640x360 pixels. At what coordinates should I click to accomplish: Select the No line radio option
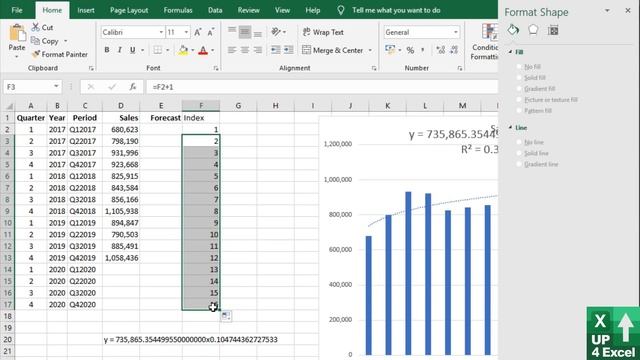coord(519,142)
